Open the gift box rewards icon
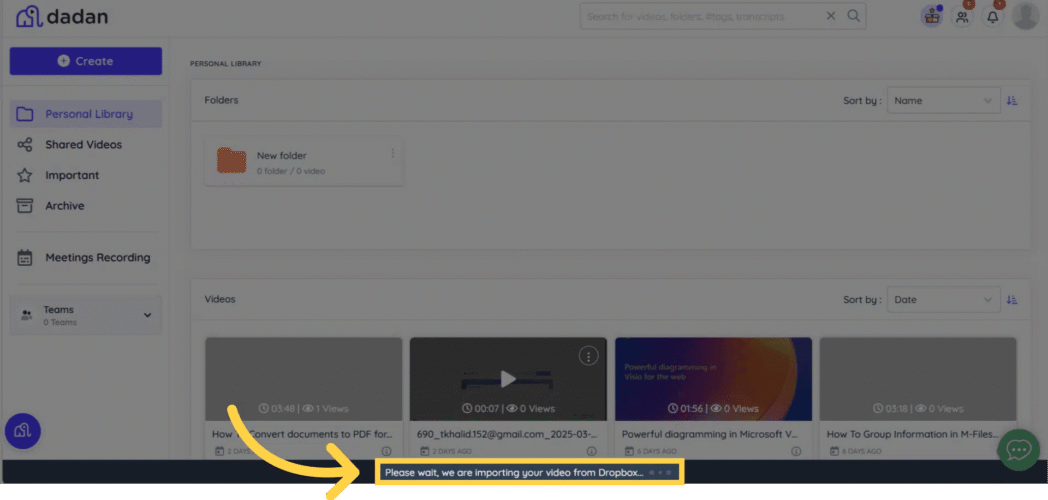 pyautogui.click(x=932, y=16)
